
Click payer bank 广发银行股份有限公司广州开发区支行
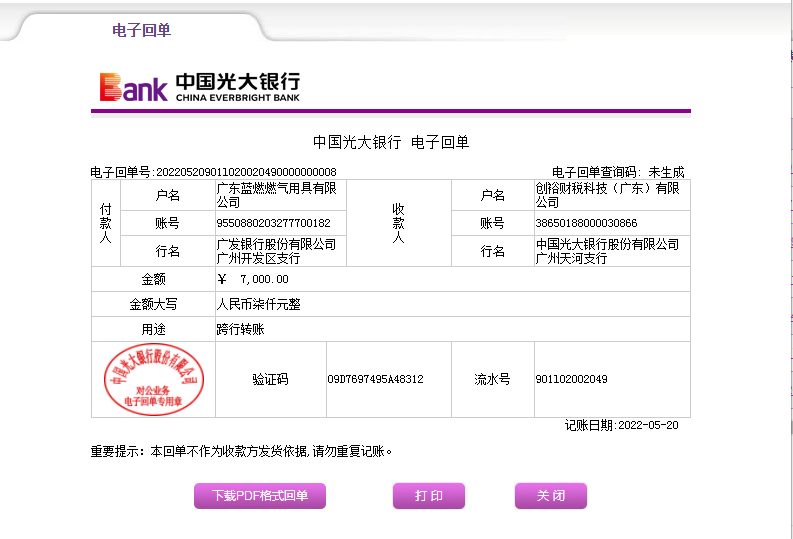(276, 251)
